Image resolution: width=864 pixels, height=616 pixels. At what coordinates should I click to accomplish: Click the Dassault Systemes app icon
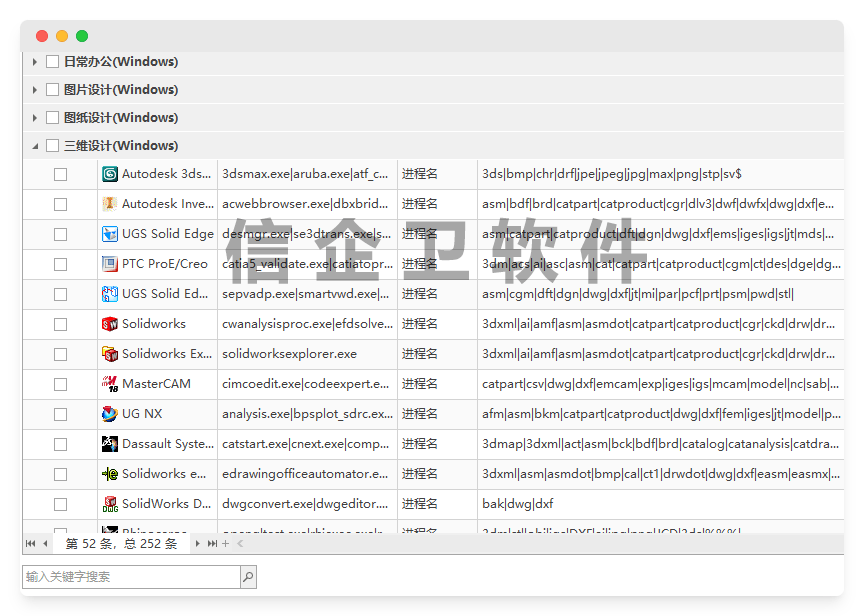(x=110, y=444)
